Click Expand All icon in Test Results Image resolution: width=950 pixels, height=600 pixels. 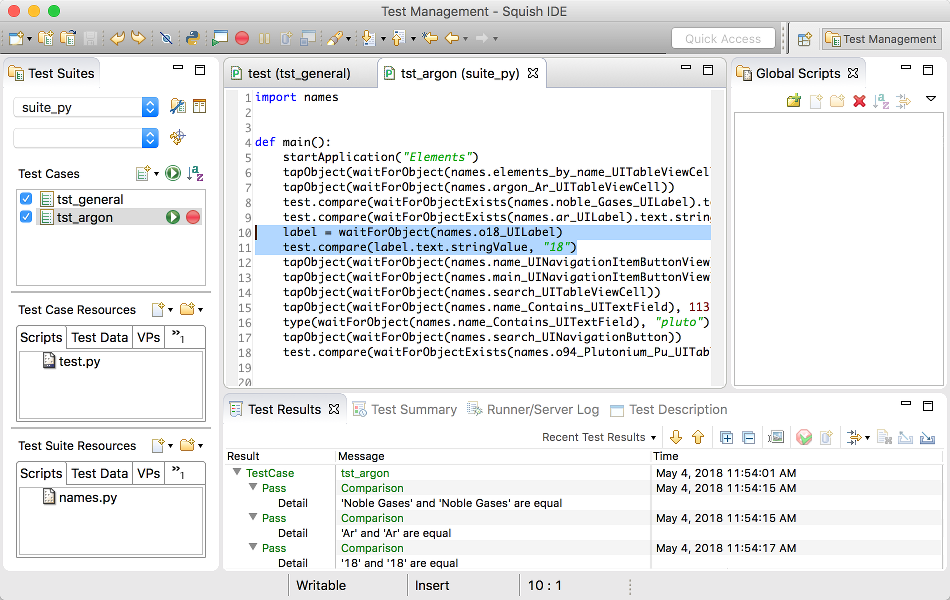click(727, 437)
